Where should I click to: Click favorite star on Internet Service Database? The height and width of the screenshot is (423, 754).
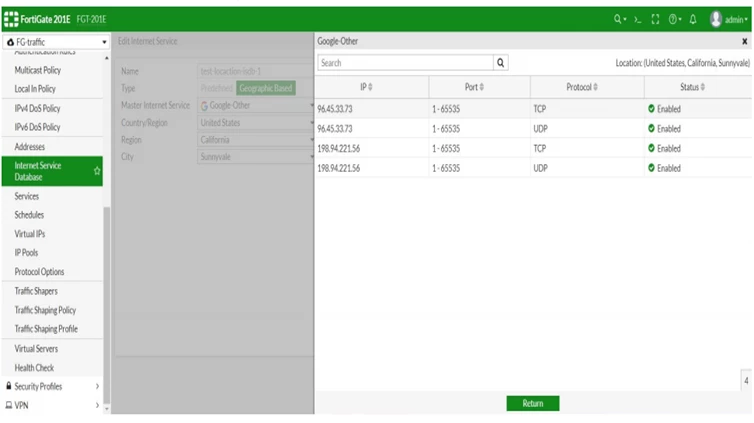click(x=97, y=171)
